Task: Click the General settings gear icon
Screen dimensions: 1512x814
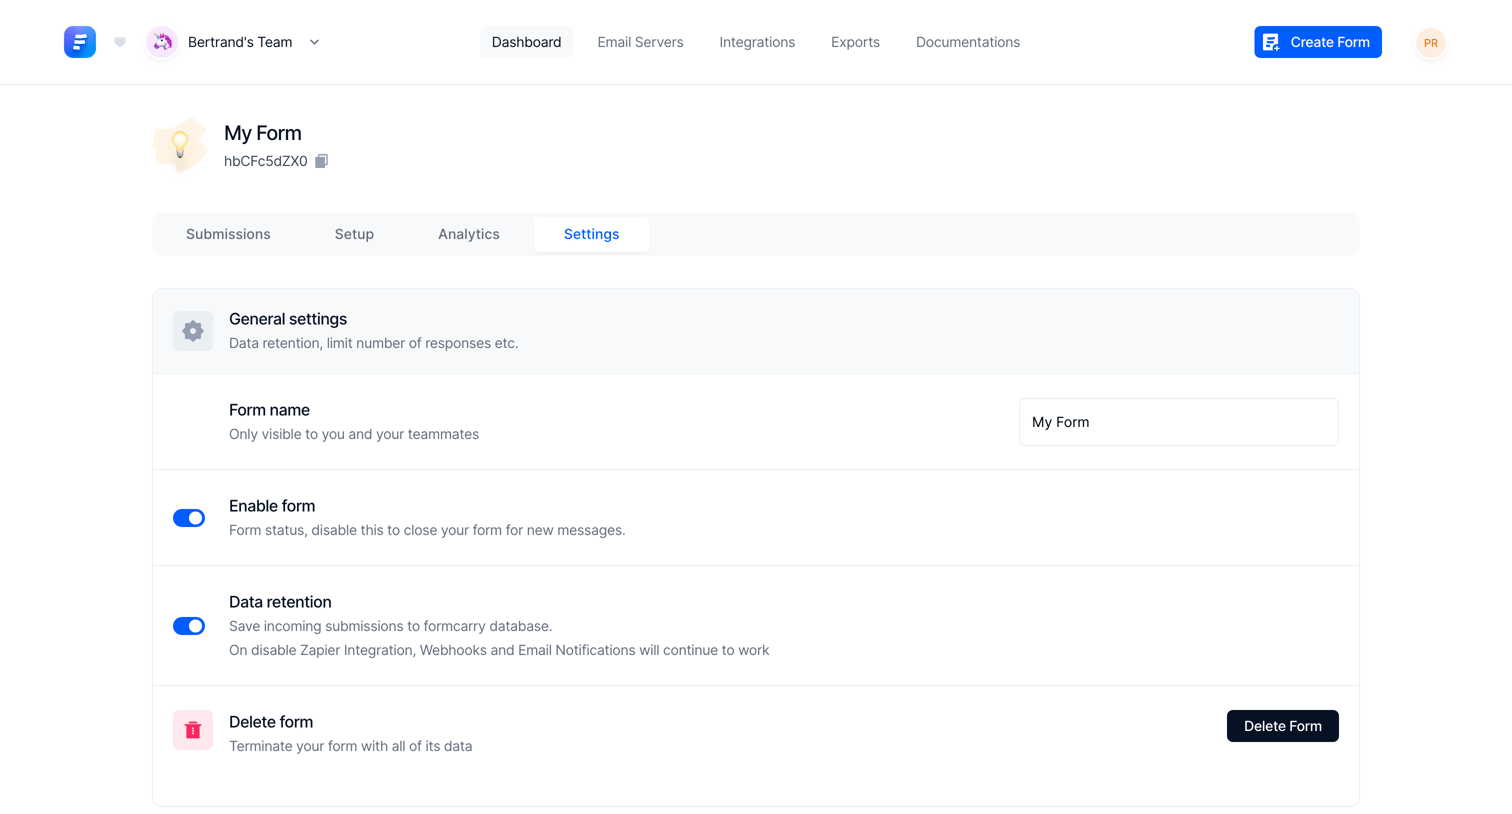Action: point(193,331)
